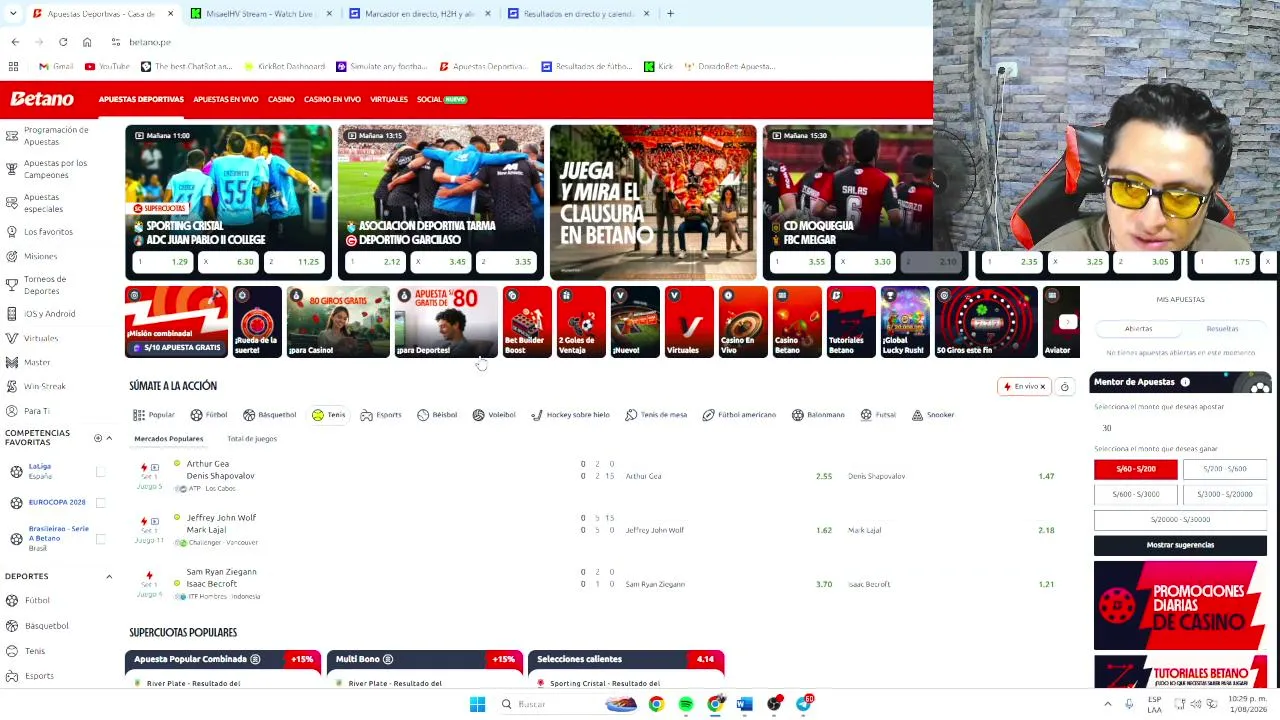Collapse the Competencias Favoritas section

(109, 438)
